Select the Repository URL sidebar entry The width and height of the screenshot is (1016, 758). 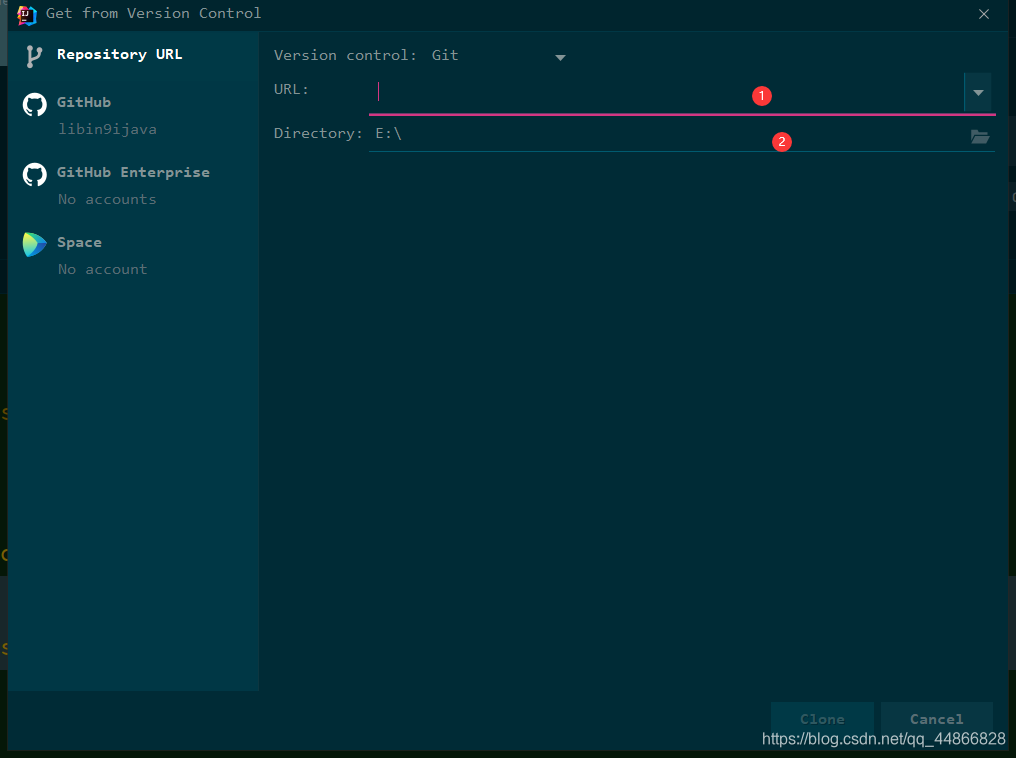click(x=120, y=54)
